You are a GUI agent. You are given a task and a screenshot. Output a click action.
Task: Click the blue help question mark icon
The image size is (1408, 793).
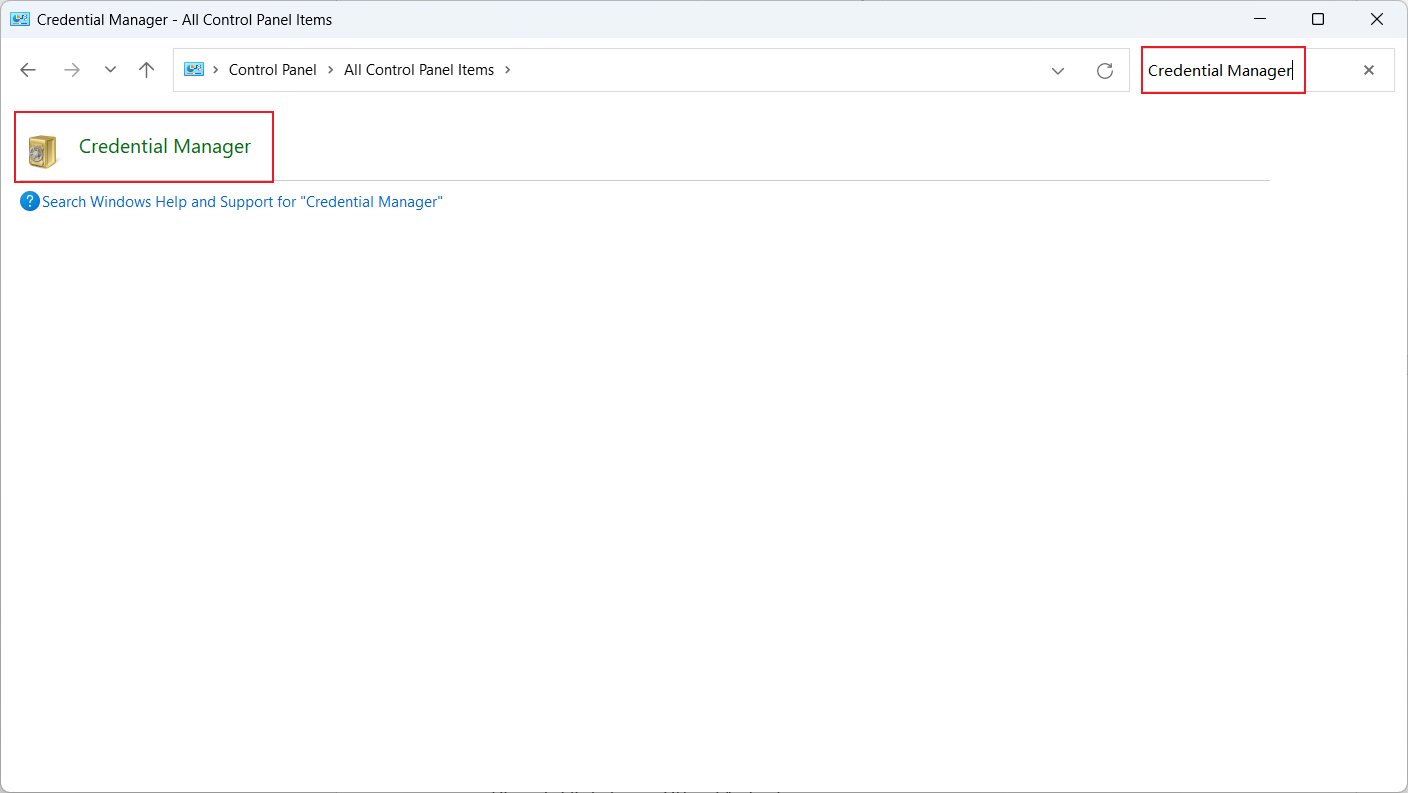point(29,201)
